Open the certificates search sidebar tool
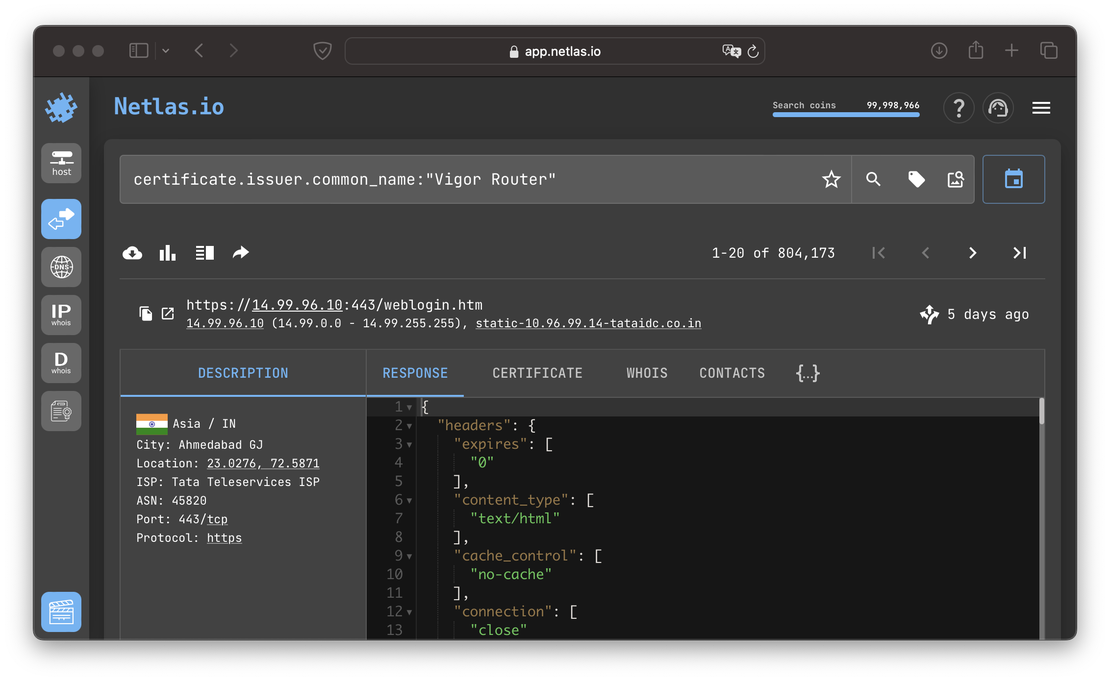Viewport: 1110px width, 681px height. [x=61, y=411]
